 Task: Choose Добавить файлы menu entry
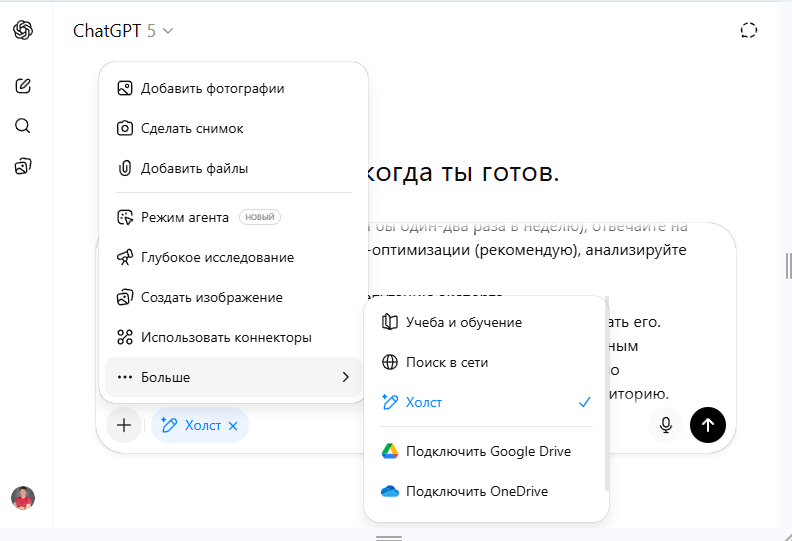[233, 168]
